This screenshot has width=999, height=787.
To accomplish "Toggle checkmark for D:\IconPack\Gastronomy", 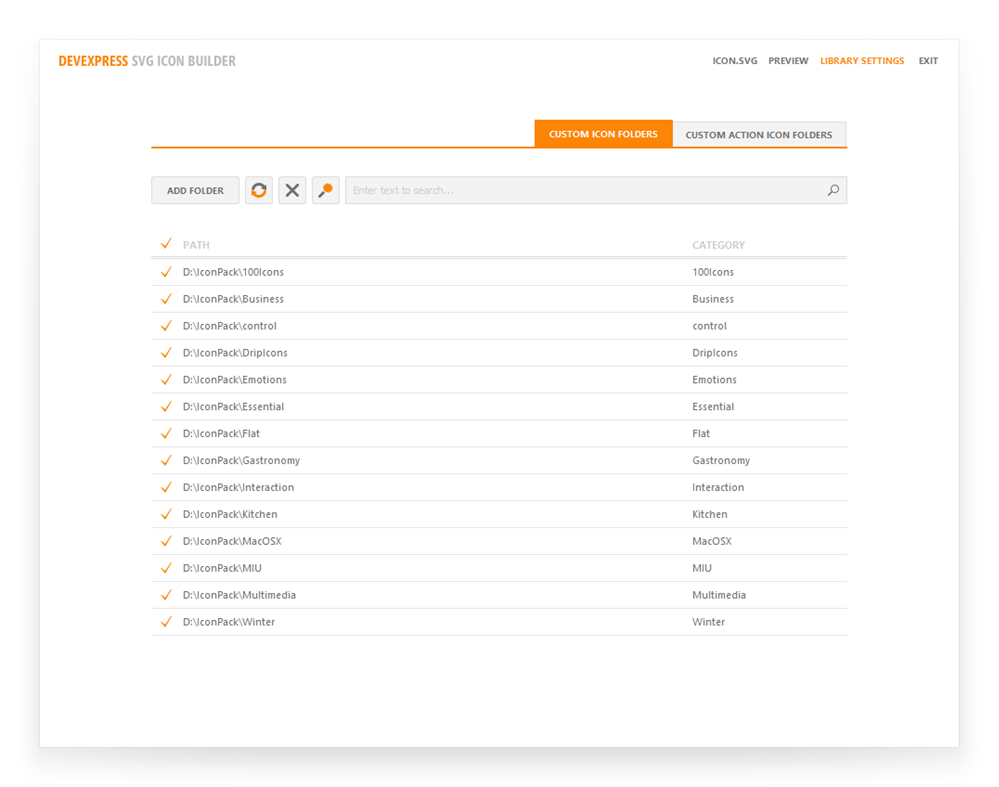I will click(166, 460).
